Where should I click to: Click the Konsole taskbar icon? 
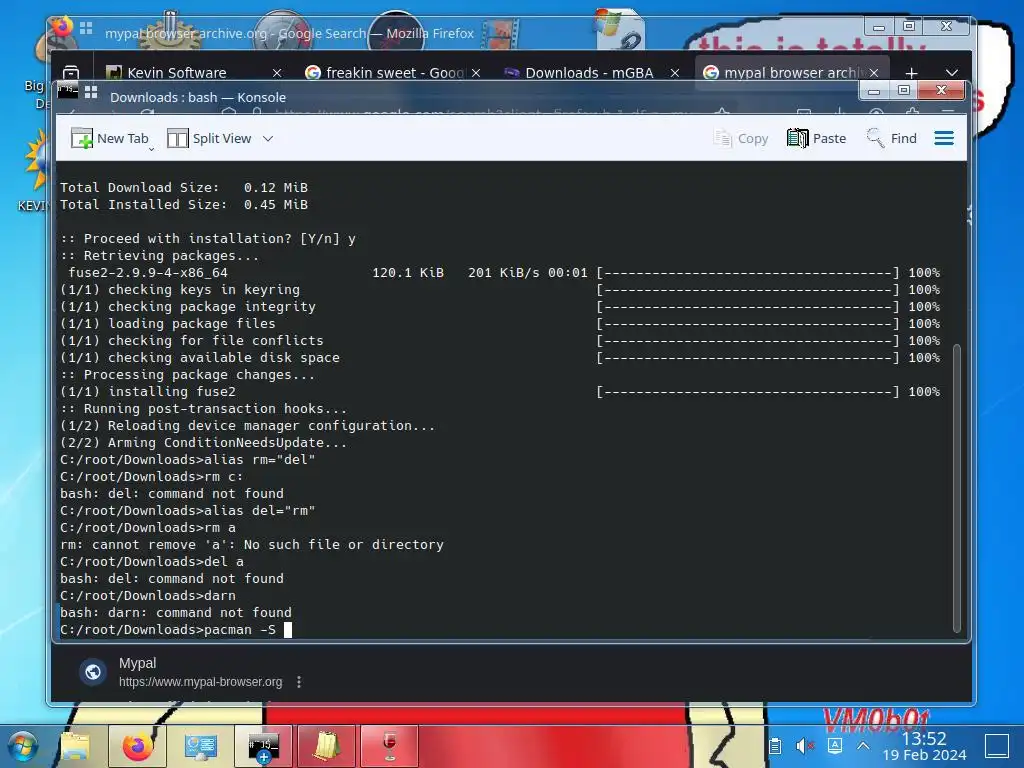[263, 746]
